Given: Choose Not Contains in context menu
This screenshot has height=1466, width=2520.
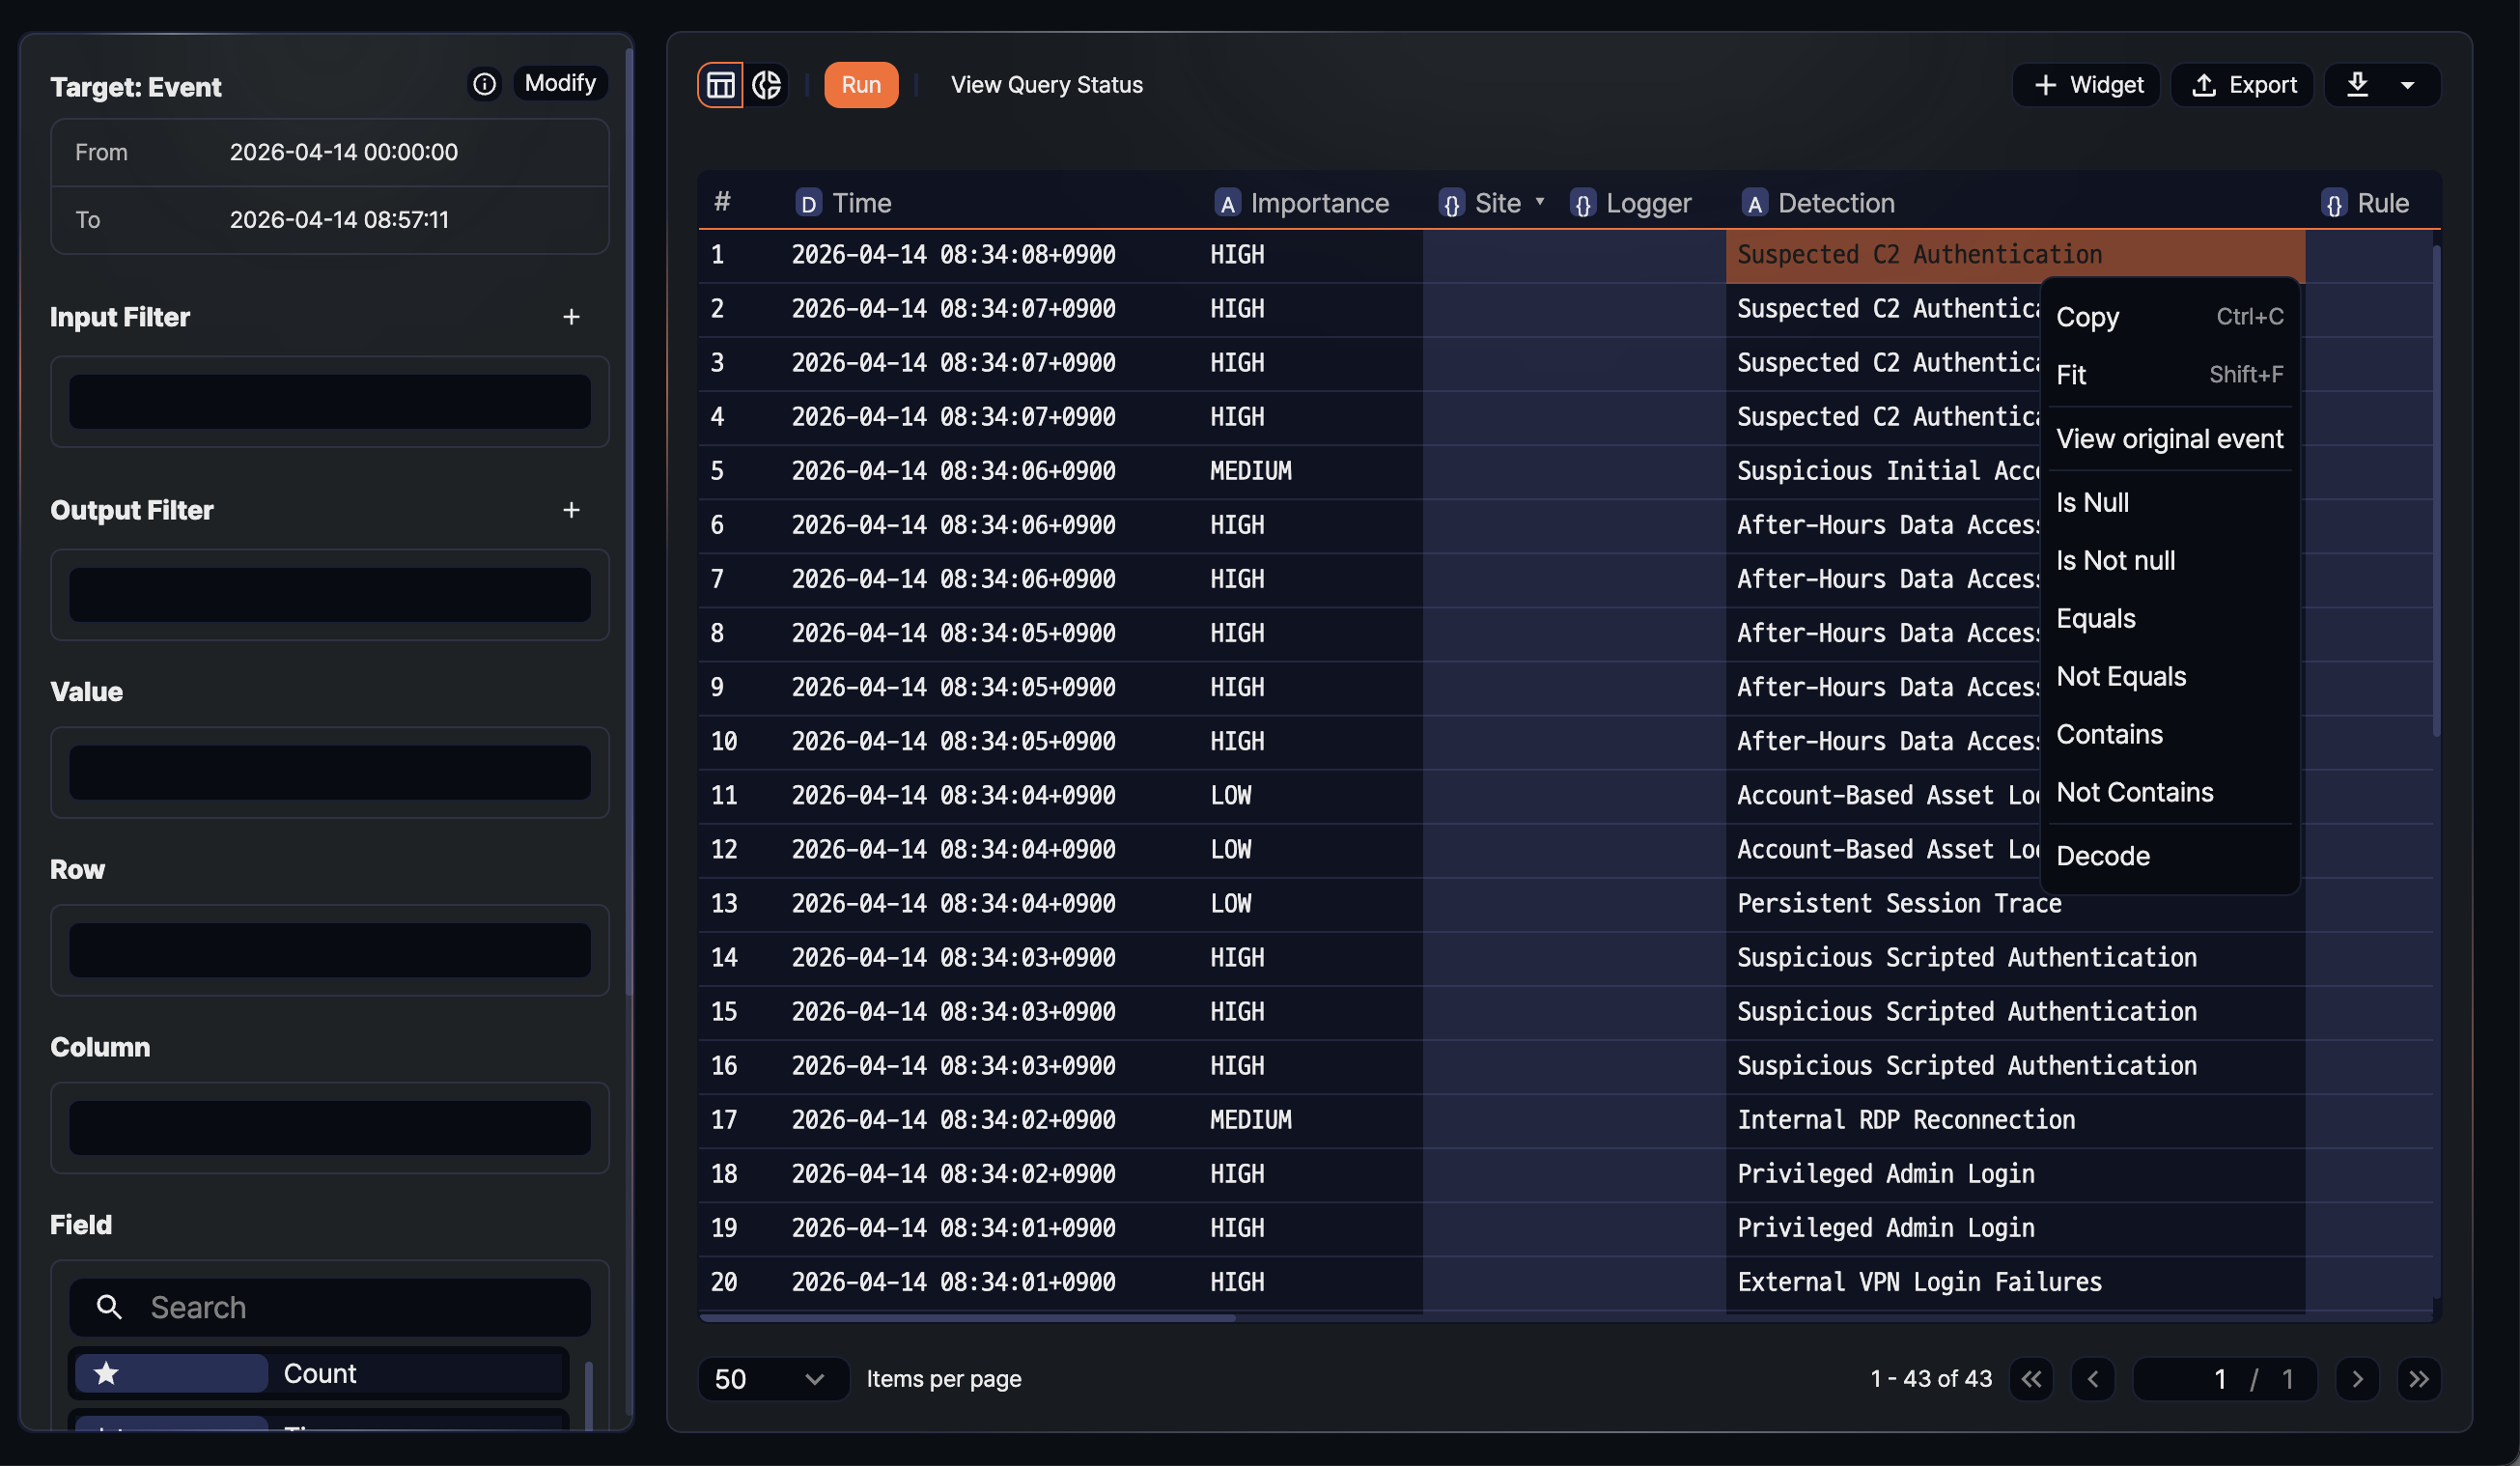Looking at the screenshot, I should coord(2134,791).
